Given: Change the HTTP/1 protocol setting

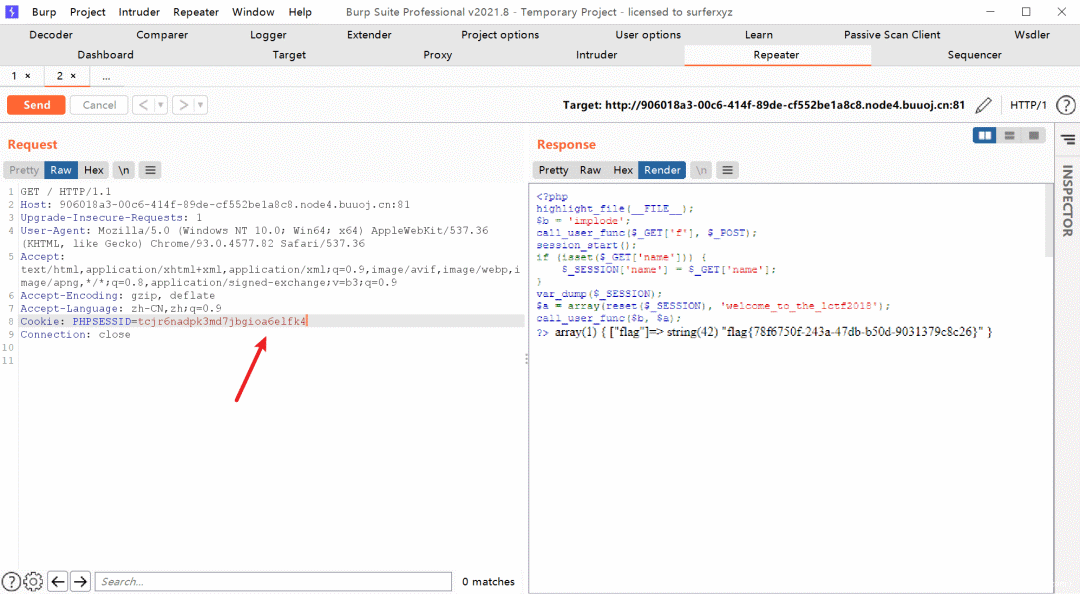Looking at the screenshot, I should [1028, 105].
